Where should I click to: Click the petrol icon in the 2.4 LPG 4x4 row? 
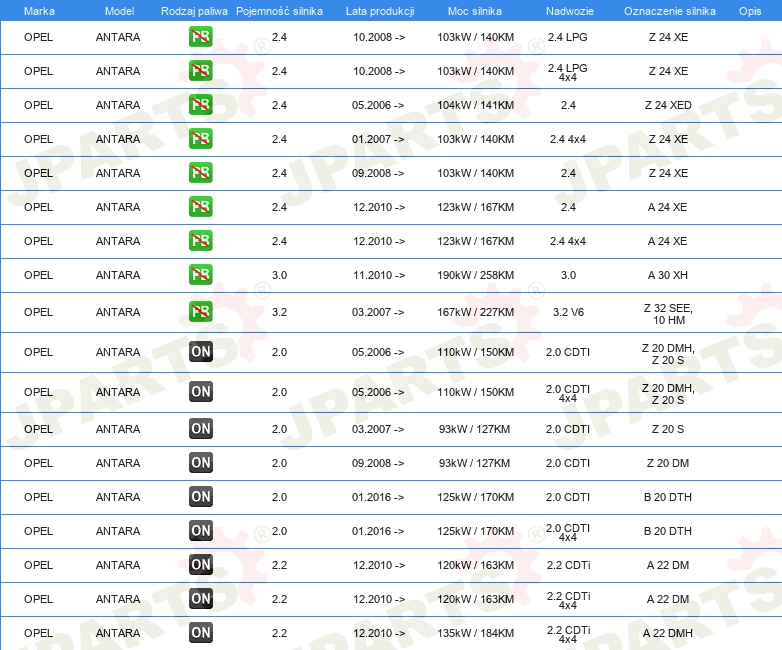click(201, 71)
